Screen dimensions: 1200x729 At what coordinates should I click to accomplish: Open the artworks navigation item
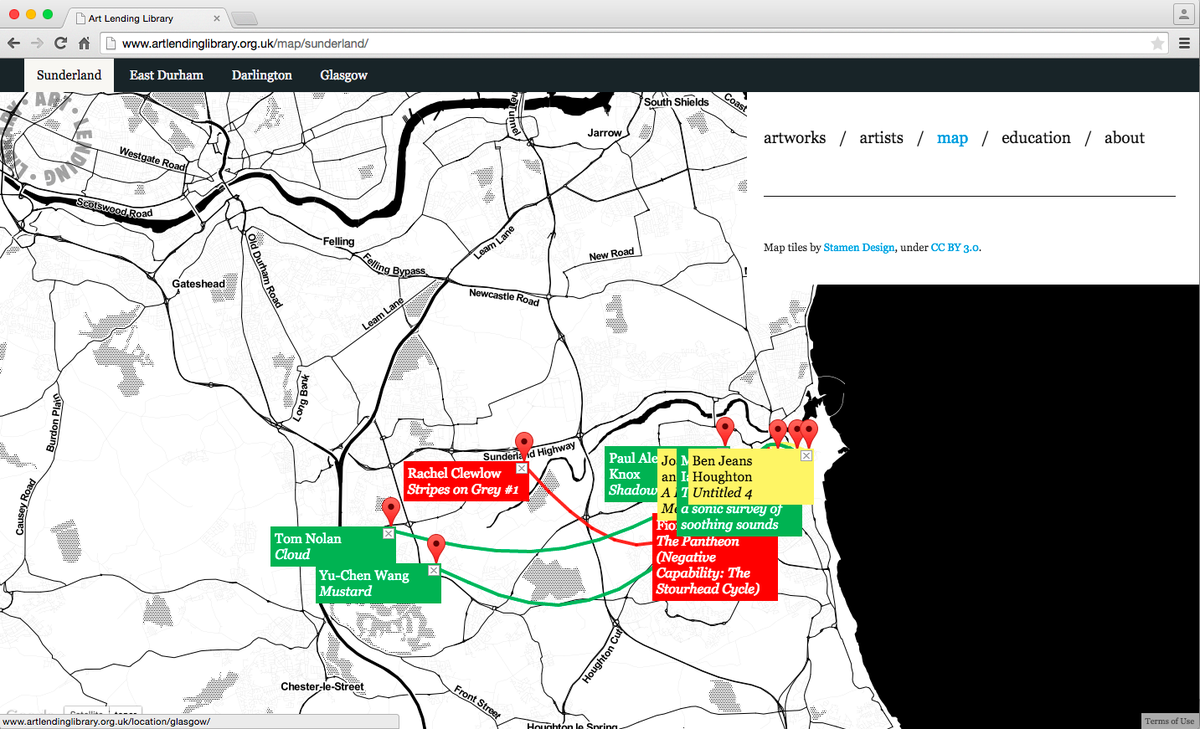click(x=795, y=138)
